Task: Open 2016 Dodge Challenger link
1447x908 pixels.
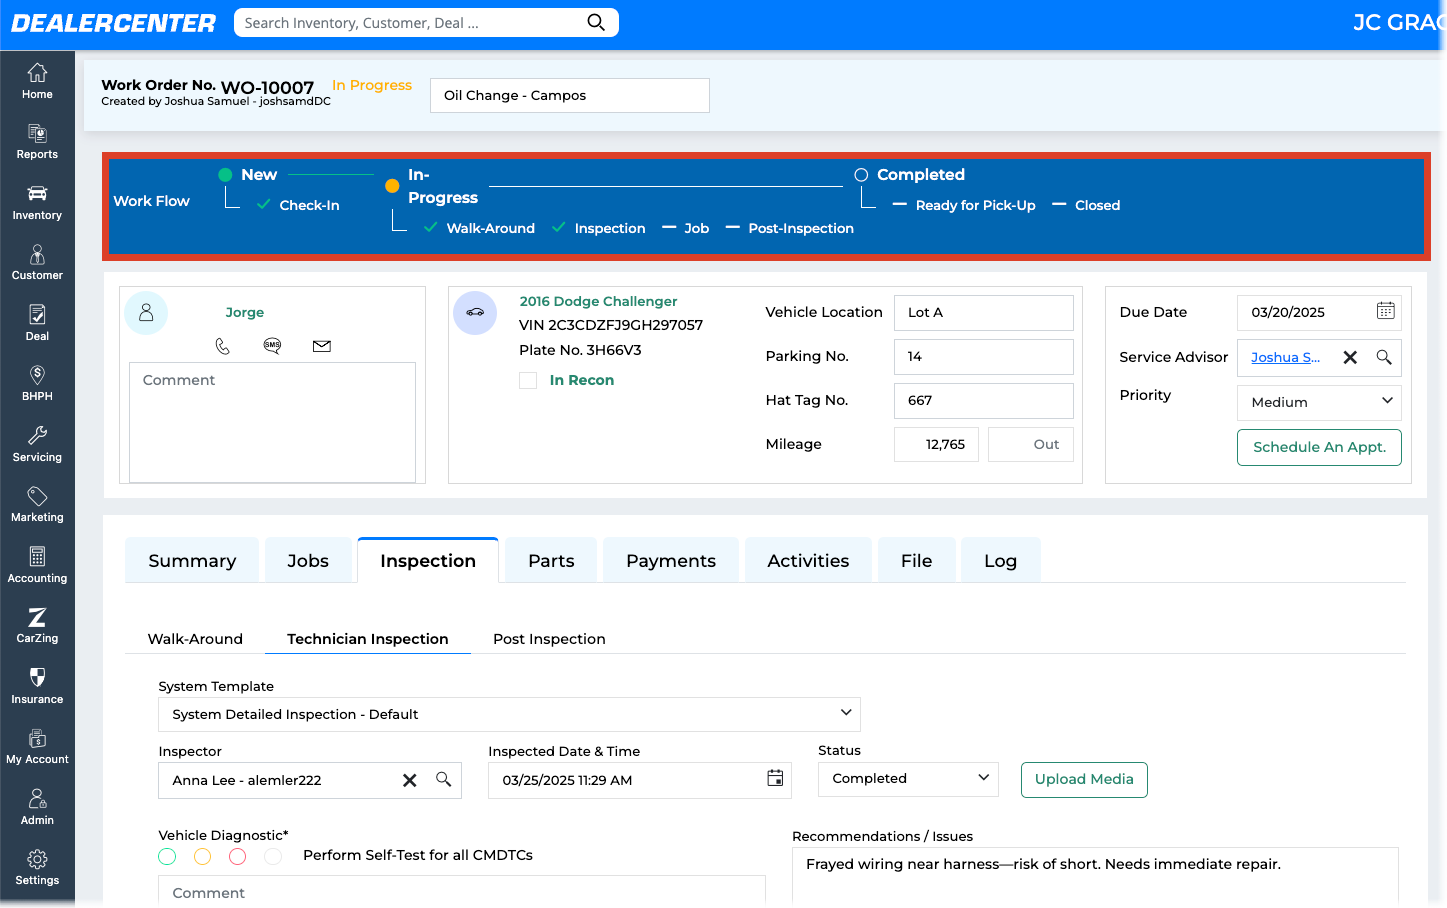Action: (x=598, y=301)
